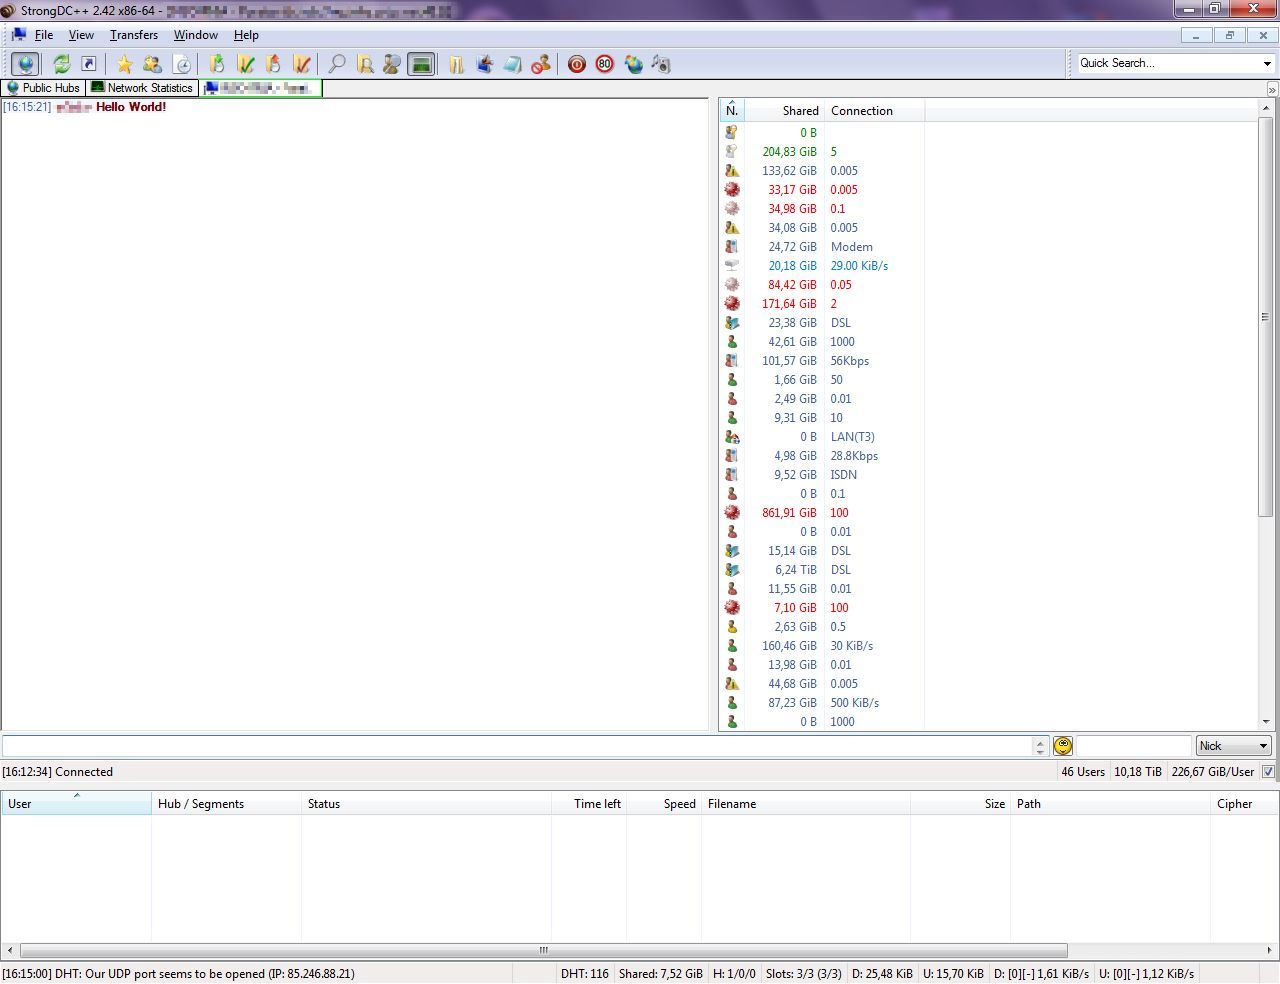Screen dimensions: 1280x984
Task: Open Favorite Hubs with the star icon
Action: [124, 64]
